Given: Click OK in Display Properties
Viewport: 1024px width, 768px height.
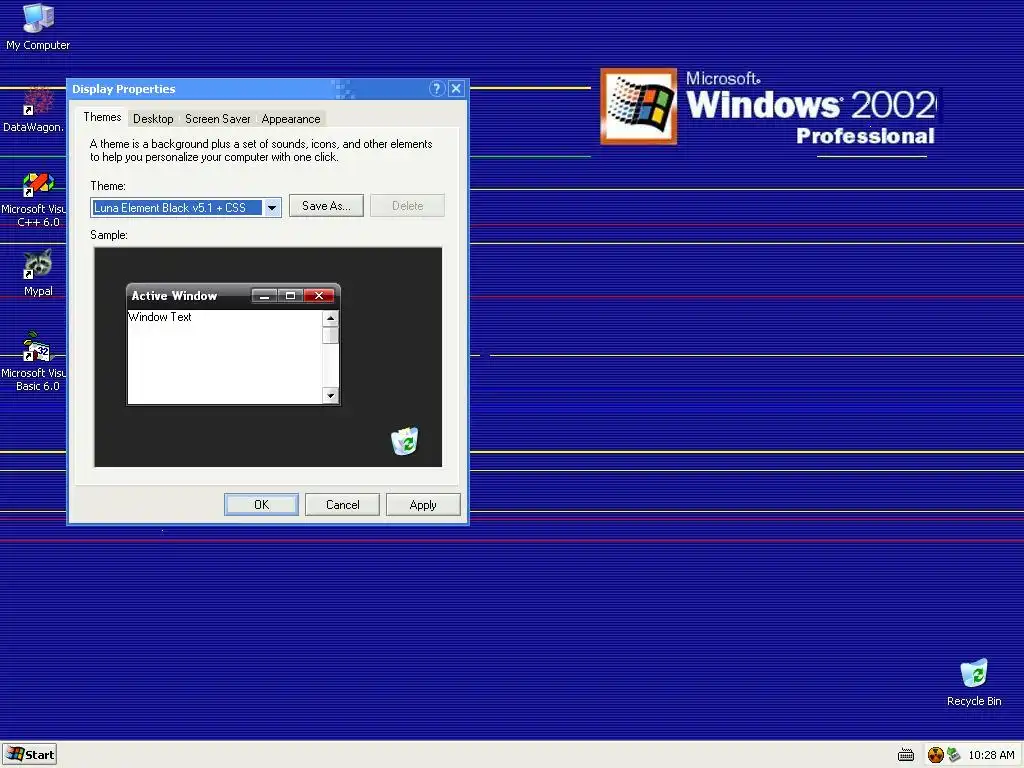Looking at the screenshot, I should click(x=261, y=505).
